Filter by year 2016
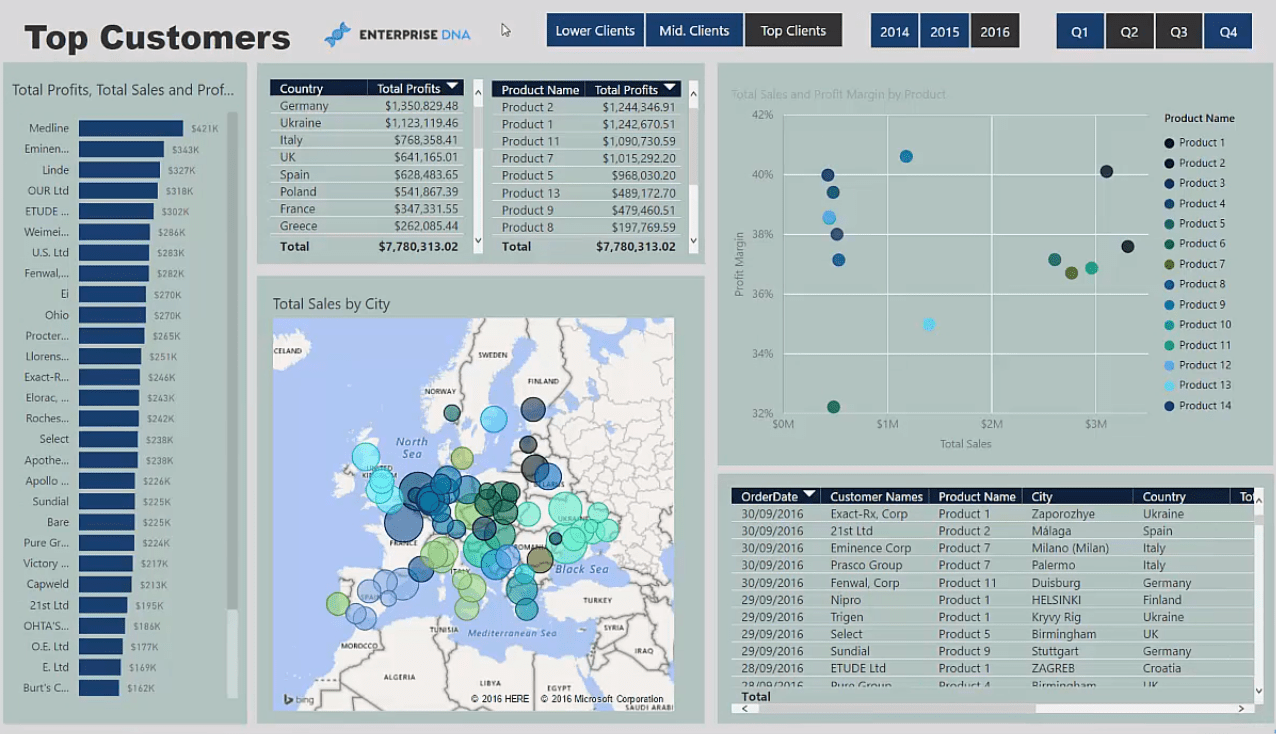 point(995,31)
